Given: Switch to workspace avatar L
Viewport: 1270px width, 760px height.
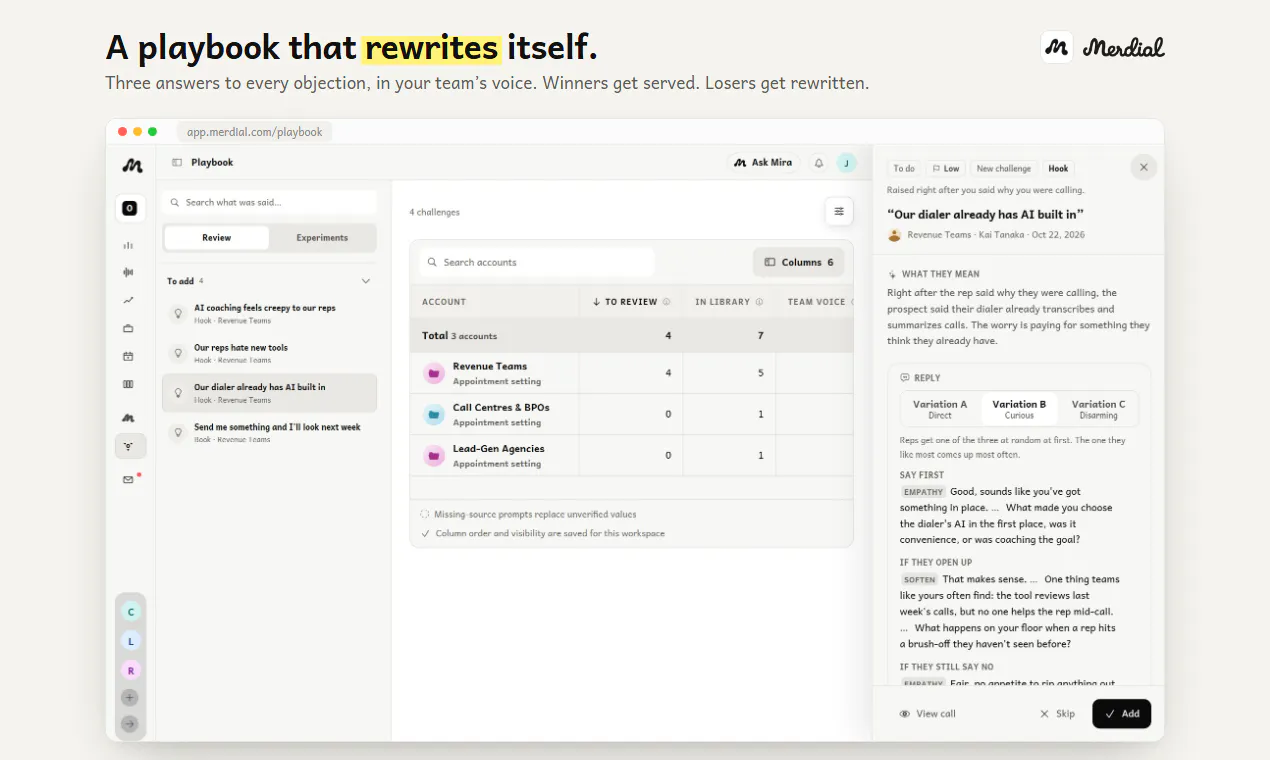Looking at the screenshot, I should [130, 641].
